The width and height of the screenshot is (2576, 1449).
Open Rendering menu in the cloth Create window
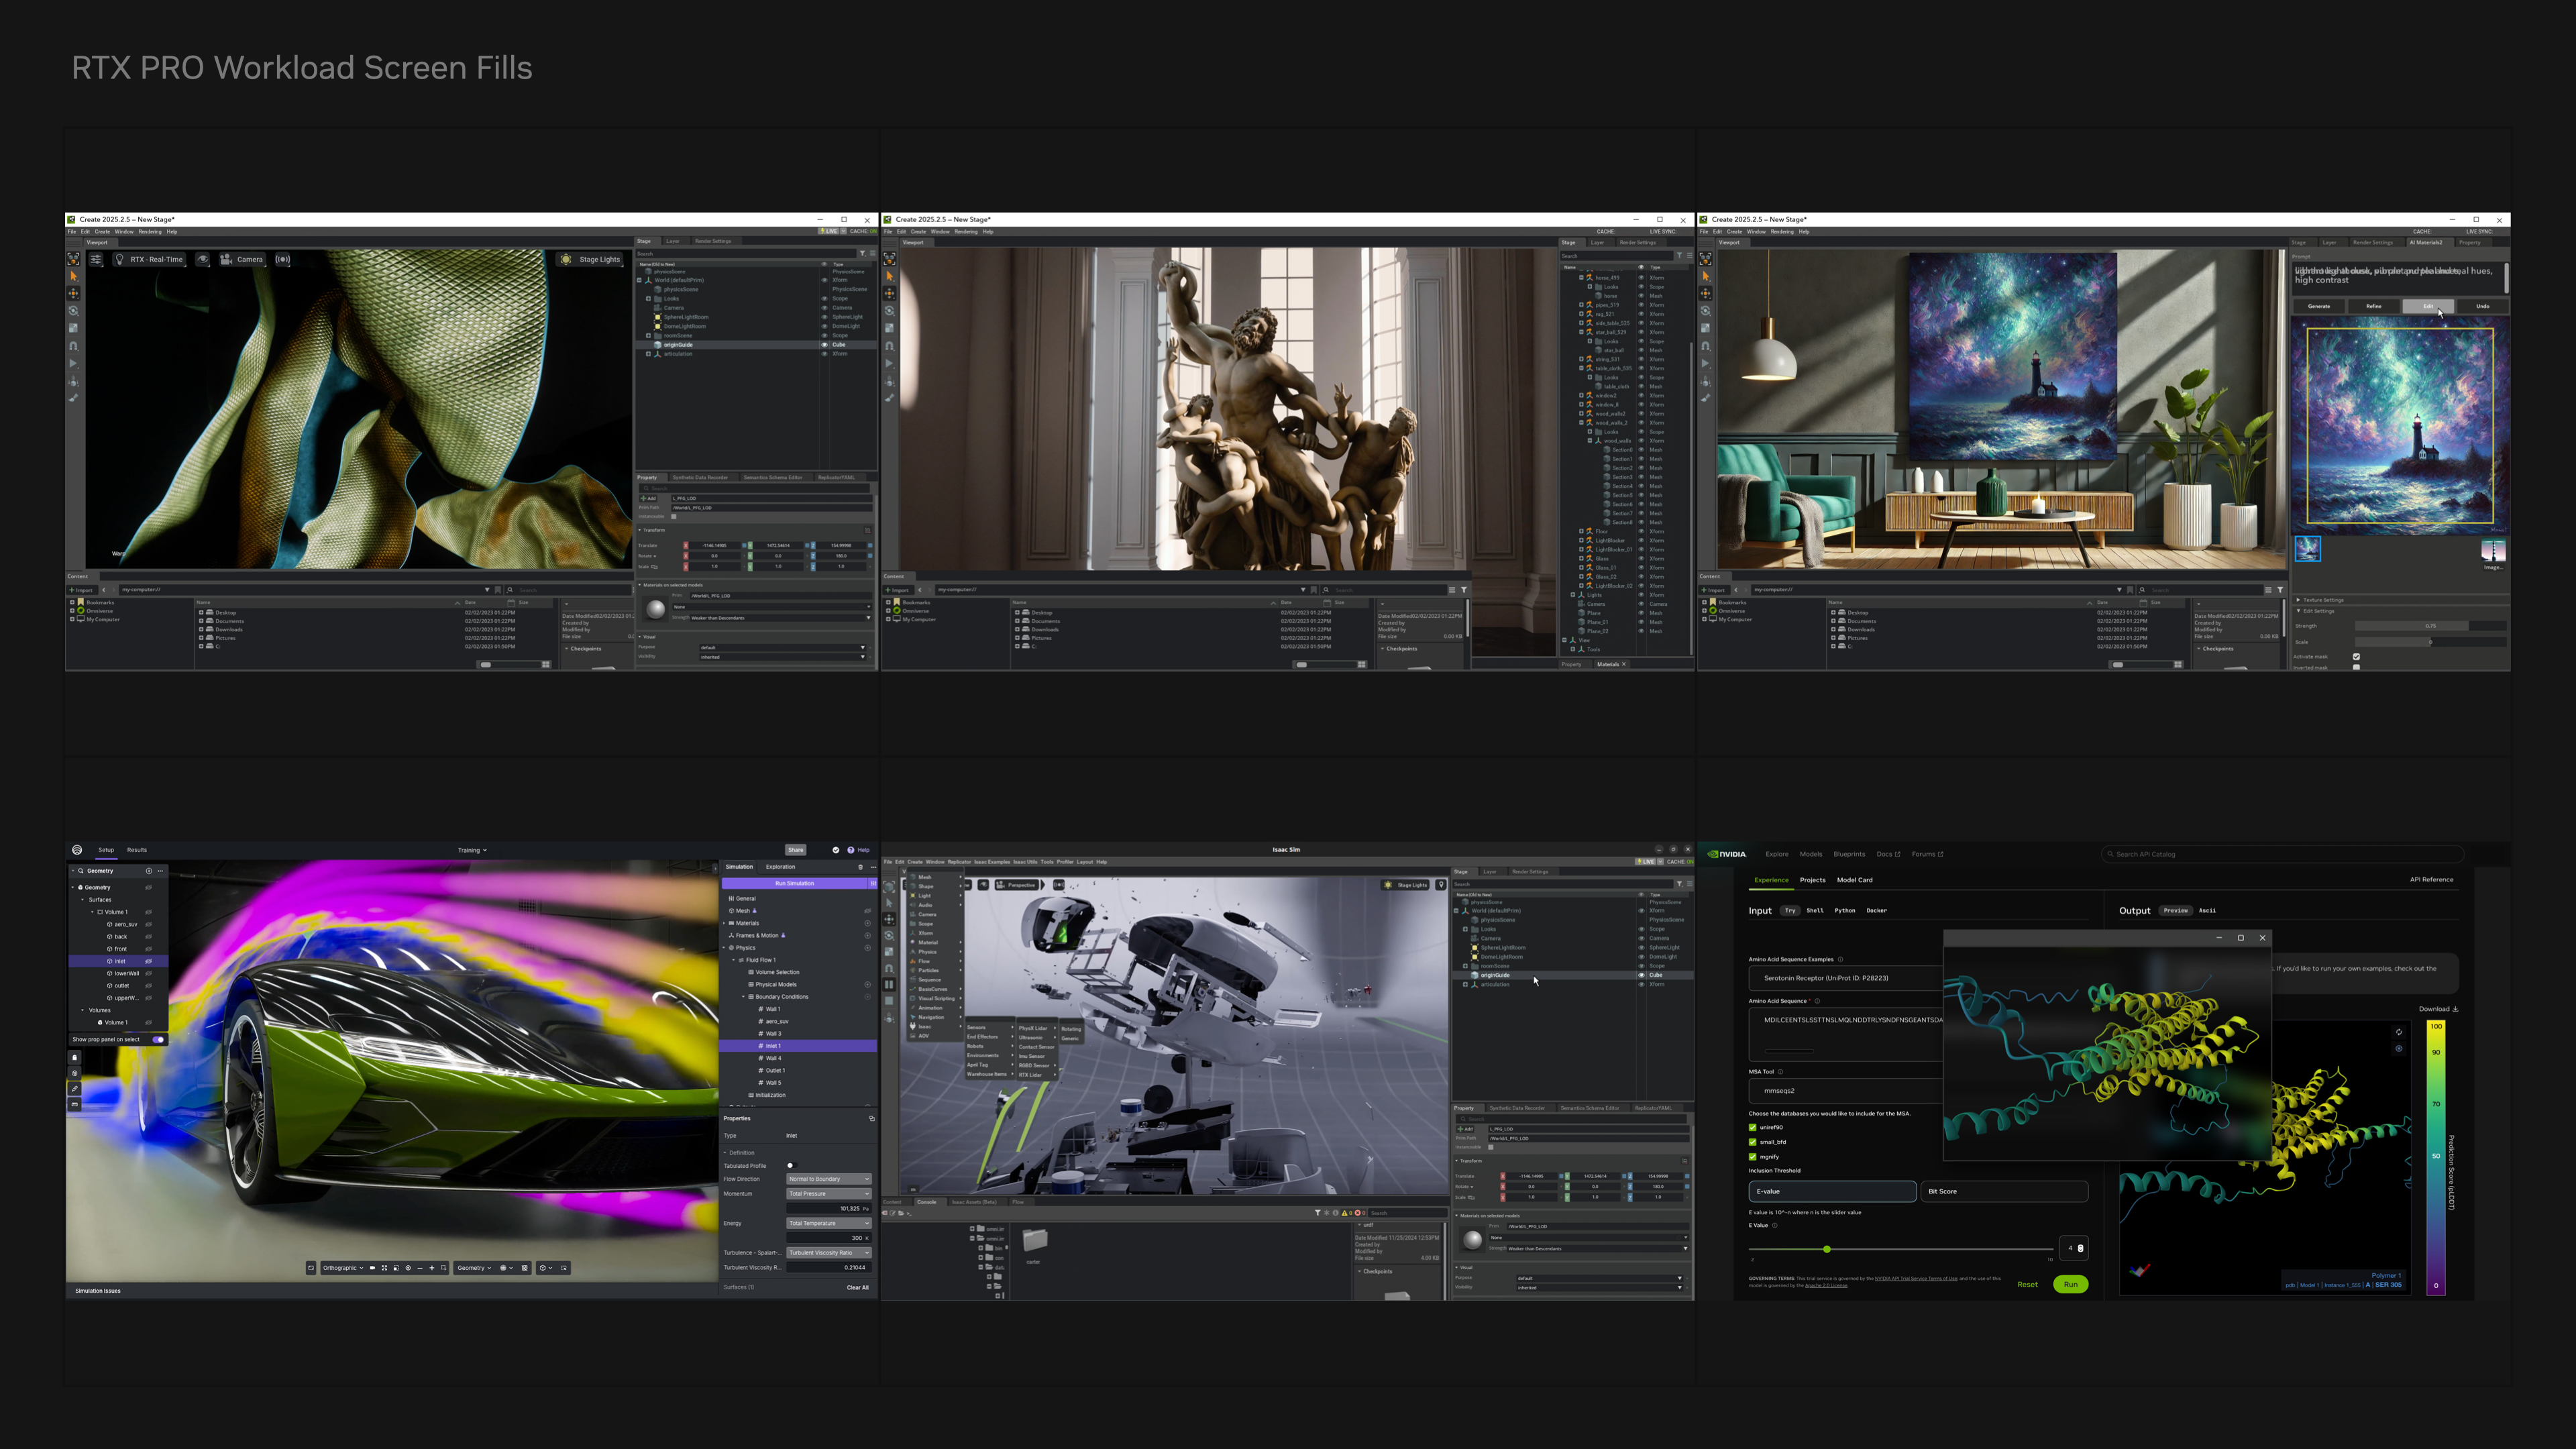[x=150, y=232]
